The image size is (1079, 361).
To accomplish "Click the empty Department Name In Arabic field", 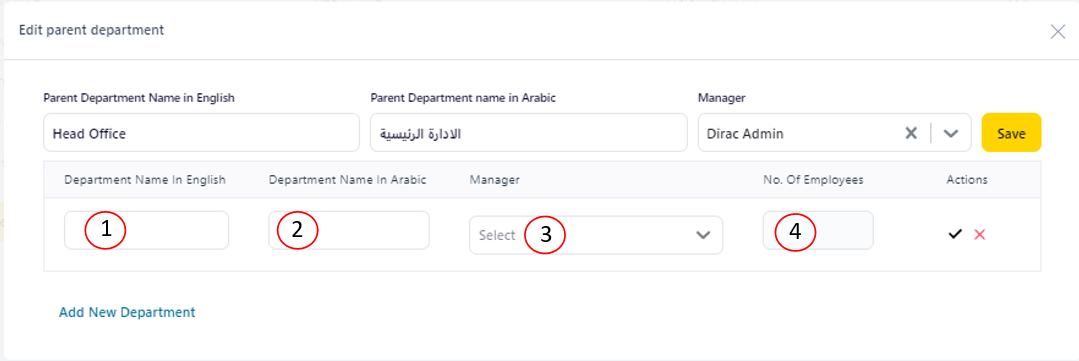I will [x=349, y=230].
